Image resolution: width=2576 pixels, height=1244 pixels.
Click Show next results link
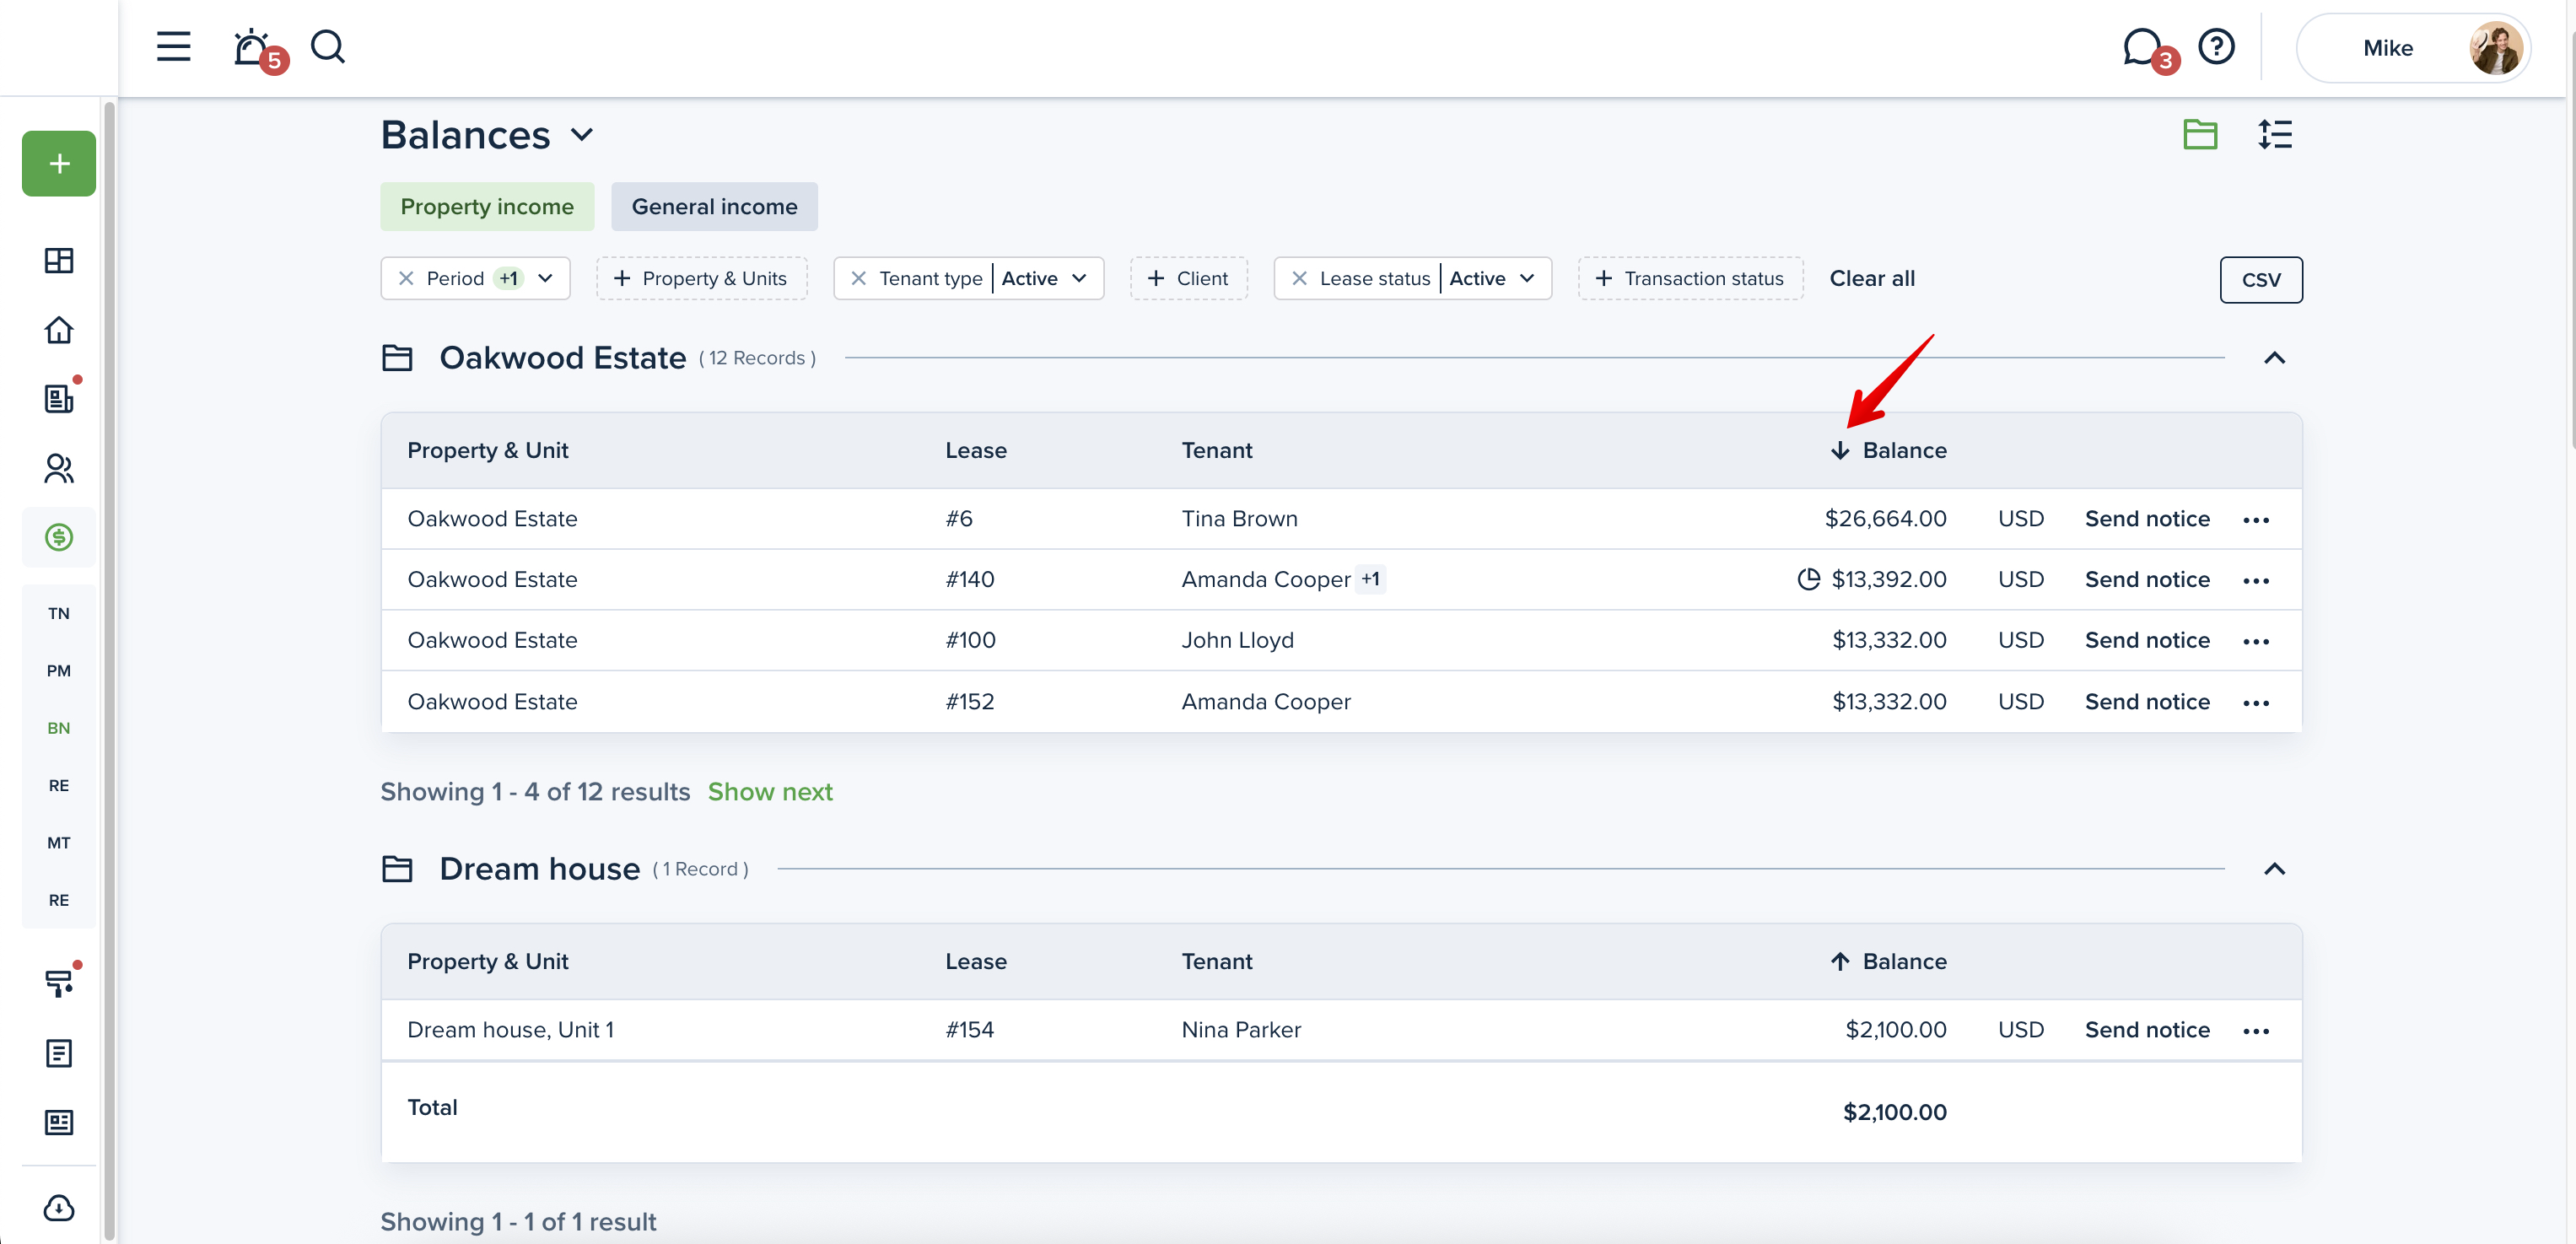[770, 792]
